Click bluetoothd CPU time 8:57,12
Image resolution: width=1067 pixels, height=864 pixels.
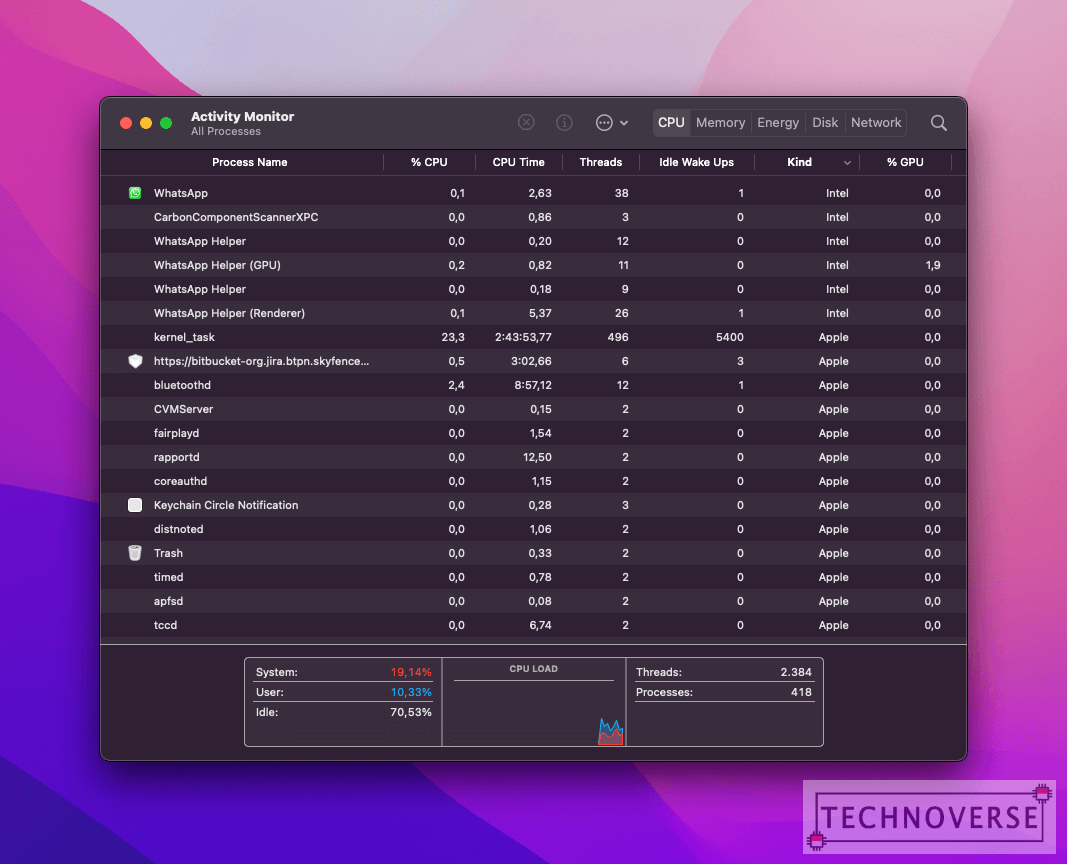tap(533, 385)
